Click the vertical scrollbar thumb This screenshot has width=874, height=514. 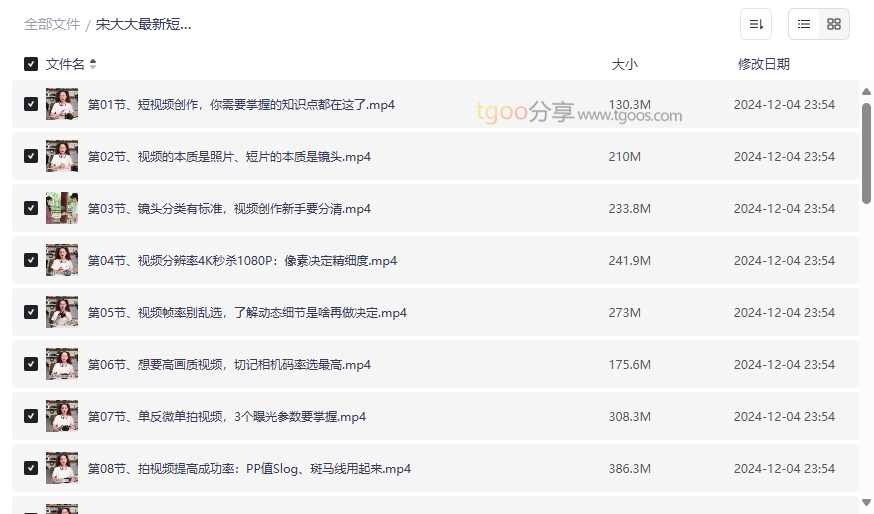point(866,150)
